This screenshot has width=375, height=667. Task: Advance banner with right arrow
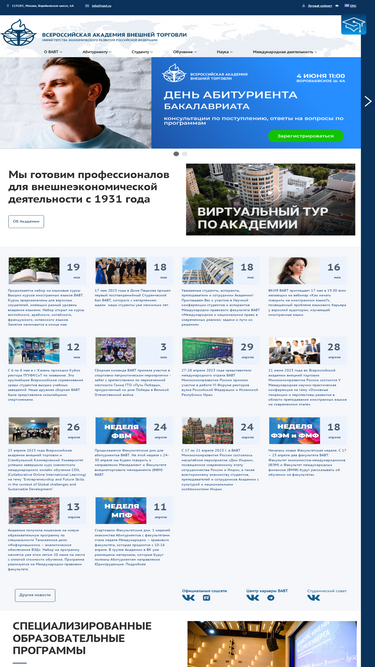[x=368, y=101]
